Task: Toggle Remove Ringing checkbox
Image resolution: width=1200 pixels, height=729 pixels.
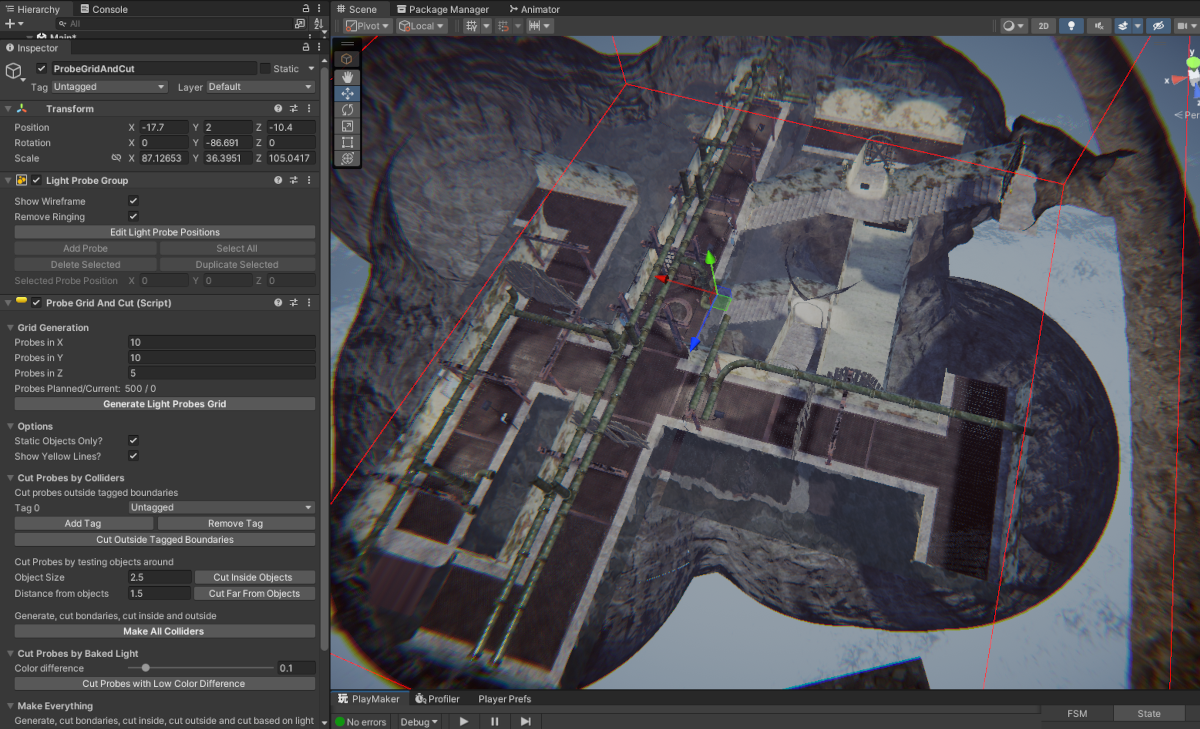Action: pos(133,216)
